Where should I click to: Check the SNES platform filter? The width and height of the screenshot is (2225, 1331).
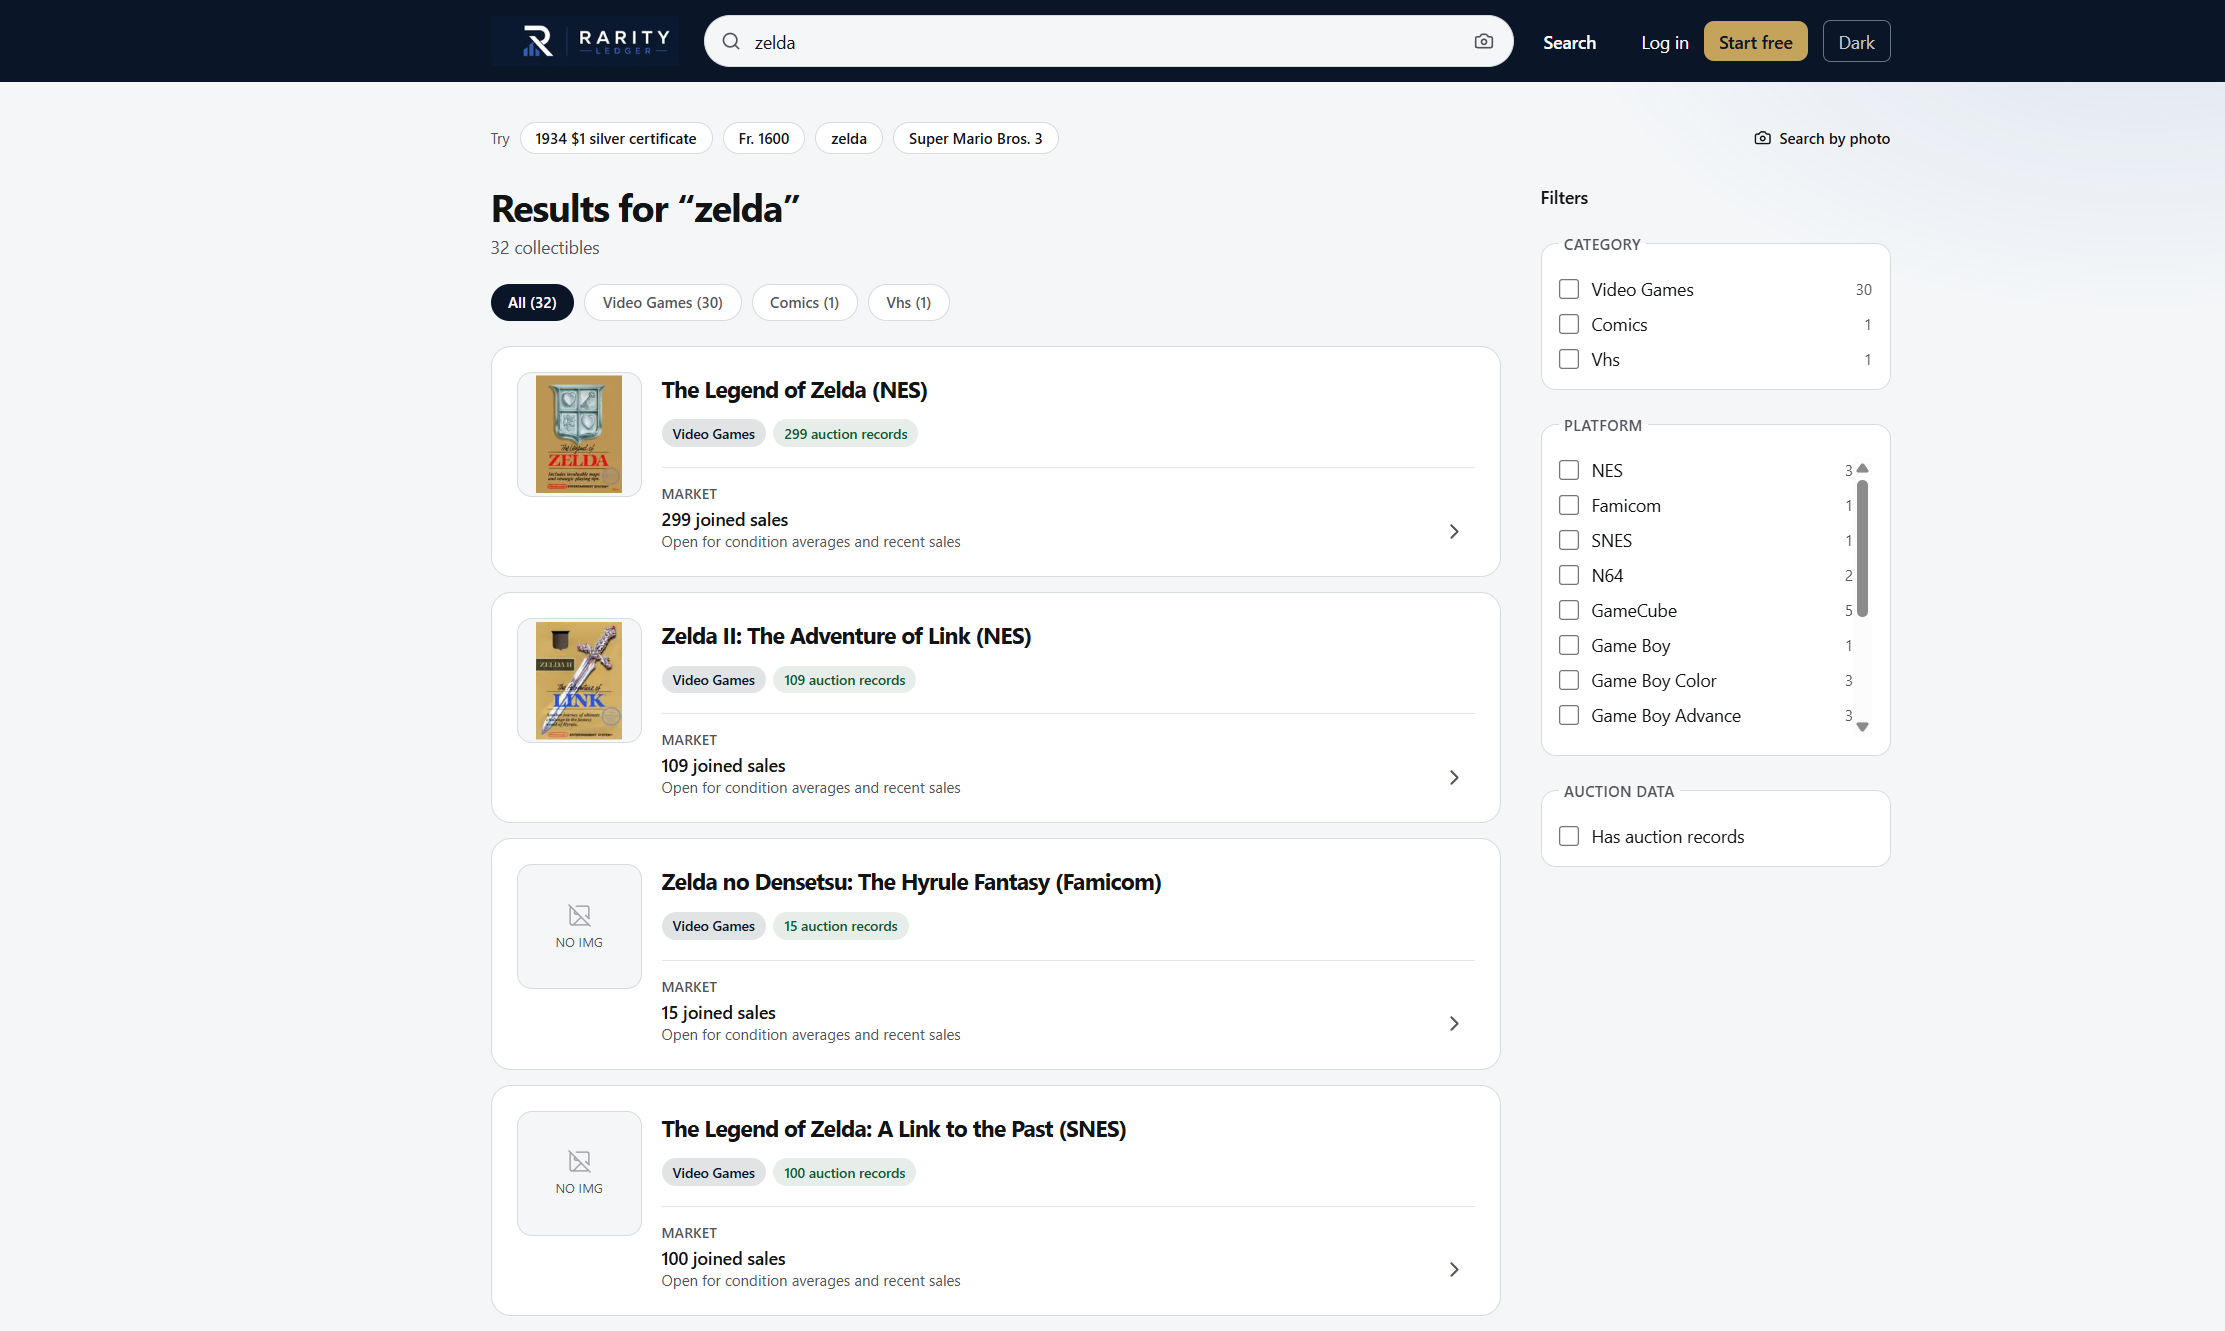pyautogui.click(x=1569, y=540)
